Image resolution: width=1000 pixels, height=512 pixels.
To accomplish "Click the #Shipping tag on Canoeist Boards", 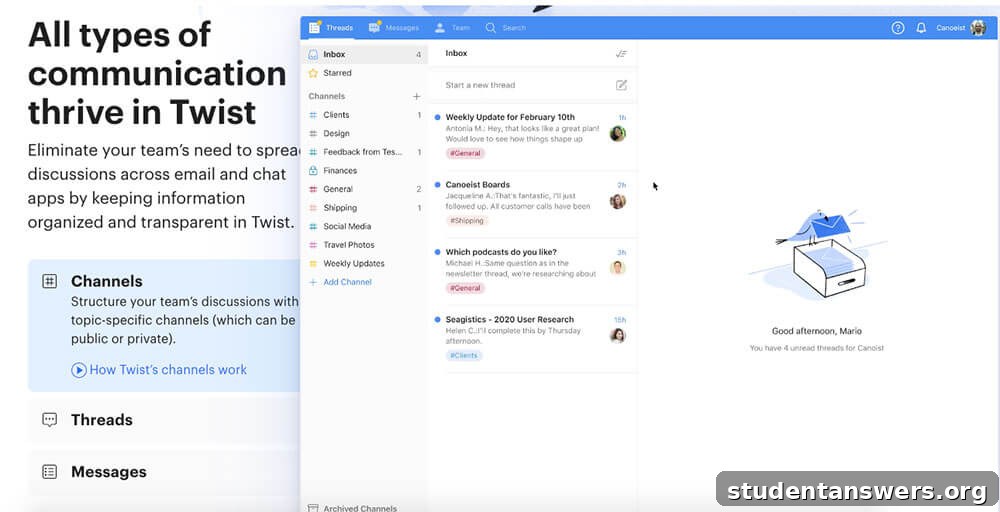I will (x=467, y=221).
